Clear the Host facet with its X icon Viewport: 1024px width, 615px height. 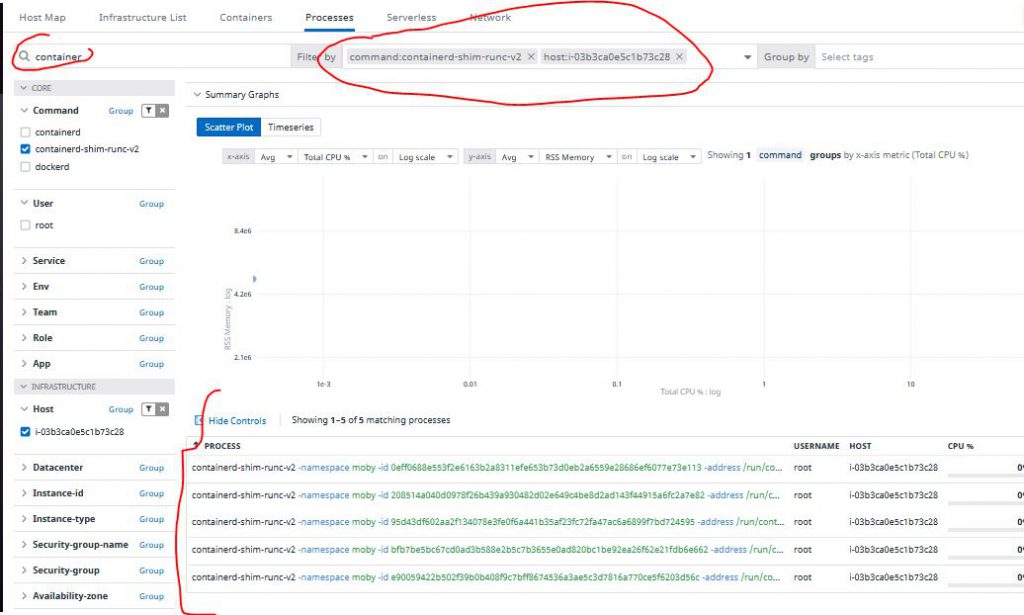coord(162,409)
